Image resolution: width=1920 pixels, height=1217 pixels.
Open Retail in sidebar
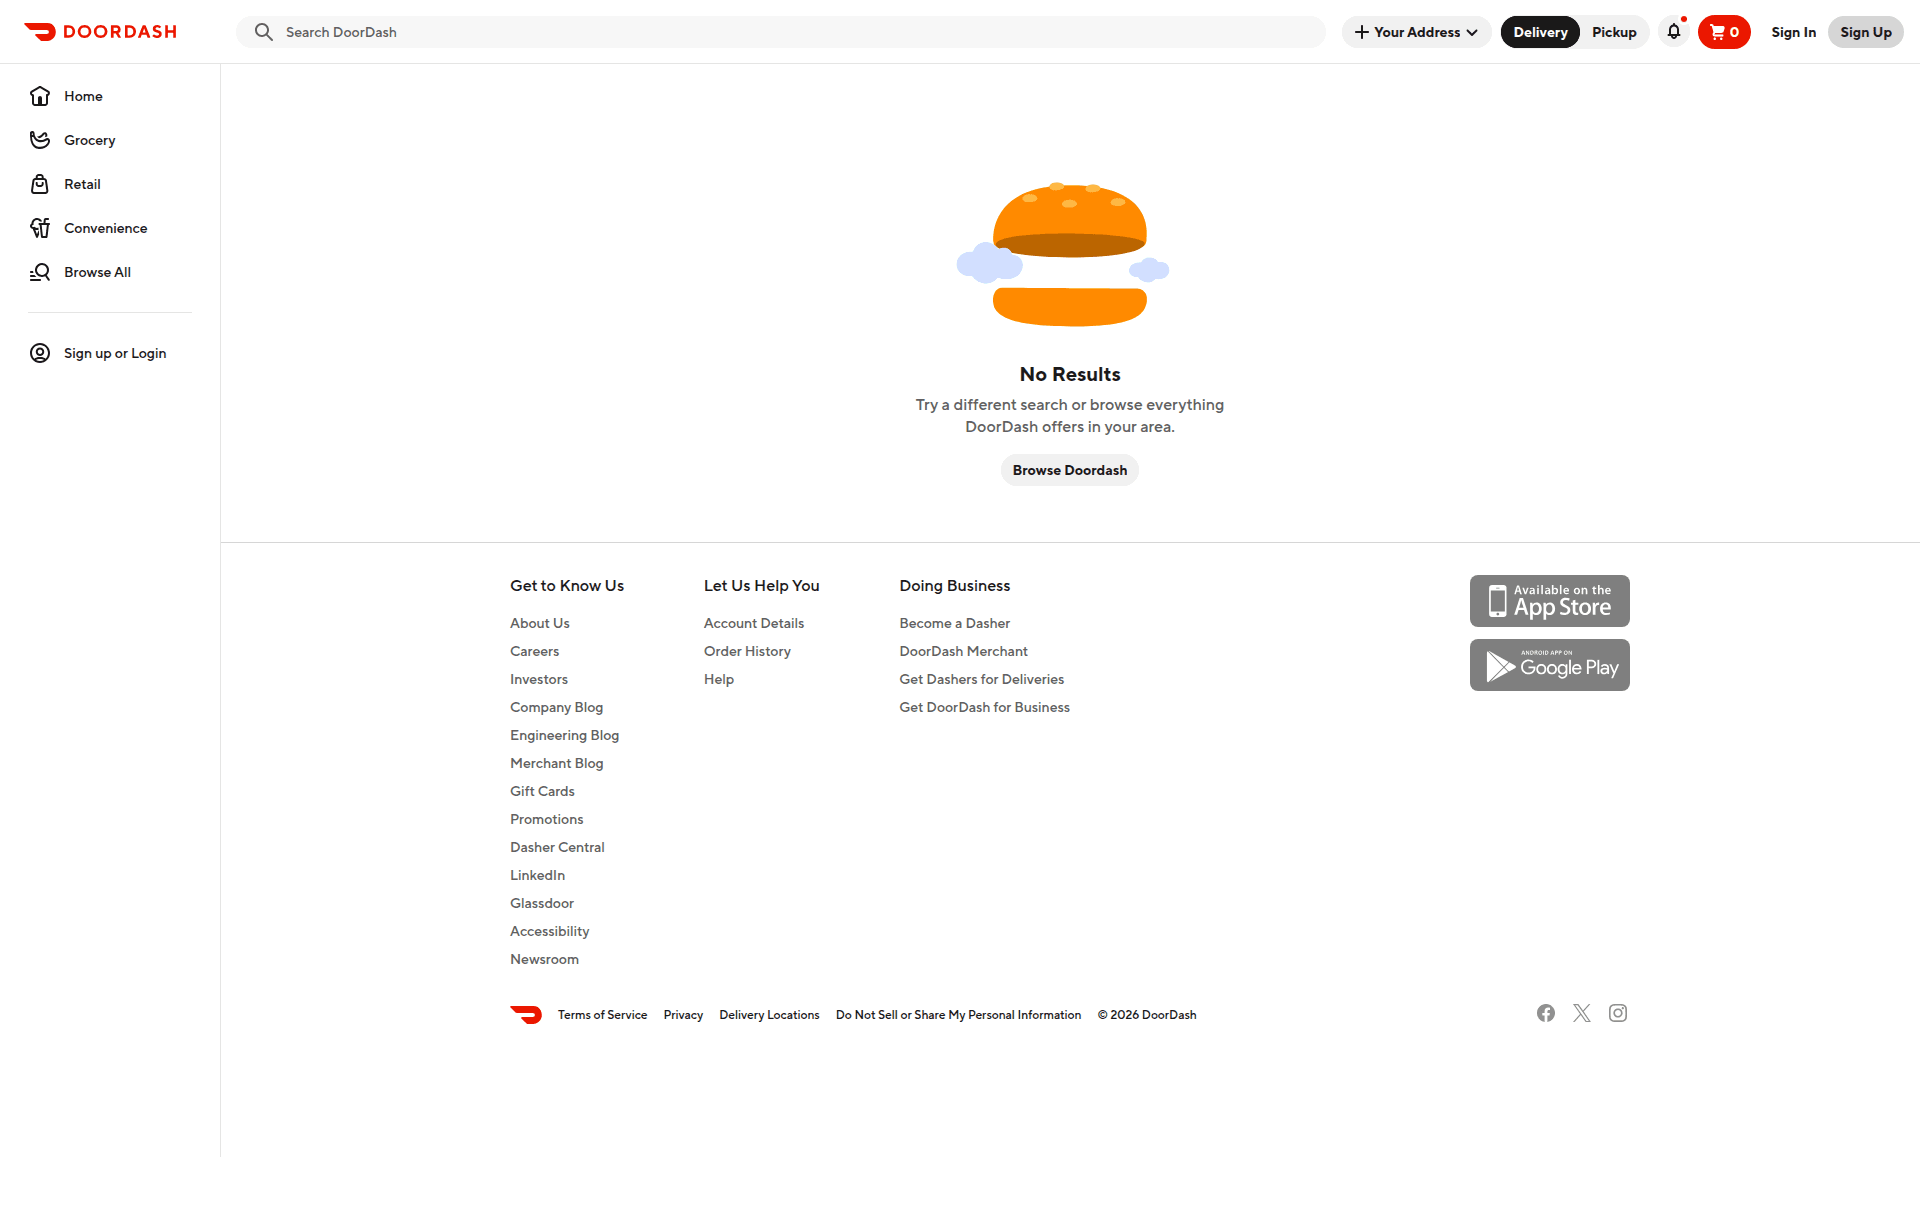coord(82,184)
